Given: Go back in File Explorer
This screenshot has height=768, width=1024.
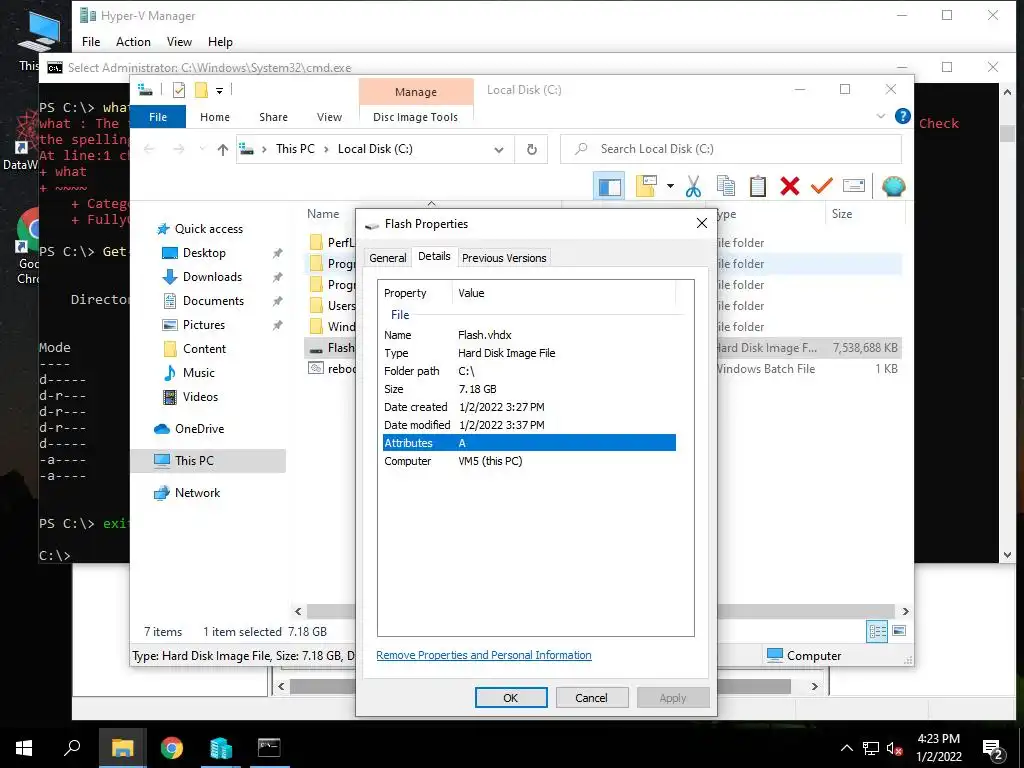Looking at the screenshot, I should (149, 150).
